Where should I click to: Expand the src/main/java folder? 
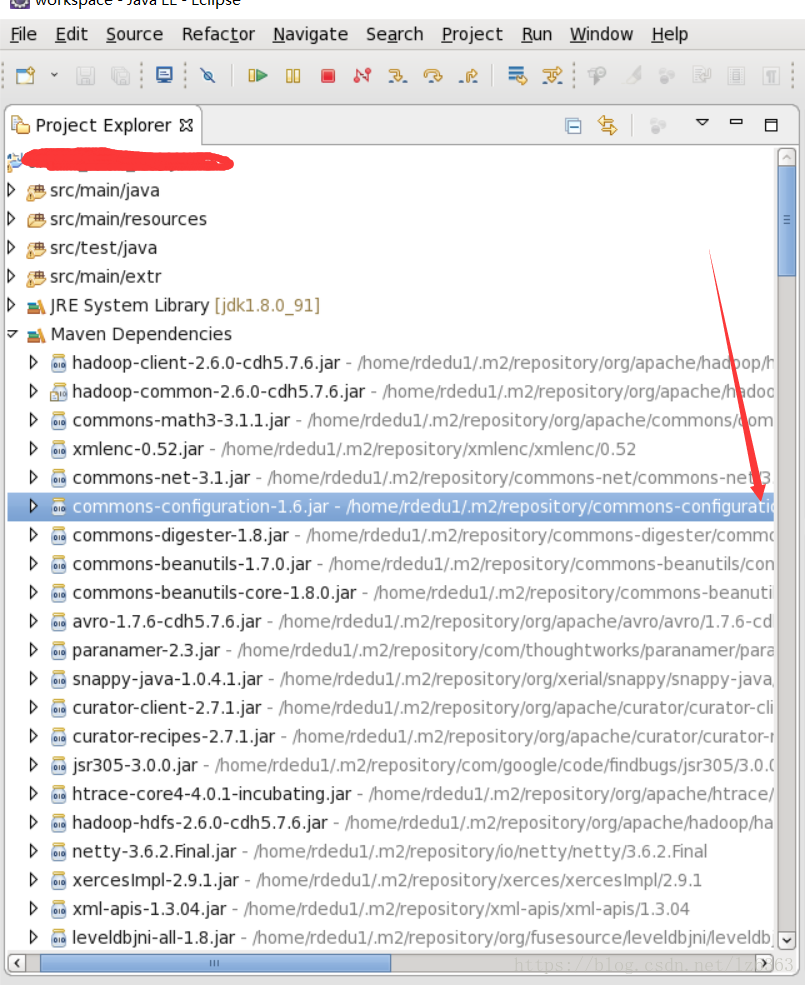pyautogui.click(x=11, y=189)
